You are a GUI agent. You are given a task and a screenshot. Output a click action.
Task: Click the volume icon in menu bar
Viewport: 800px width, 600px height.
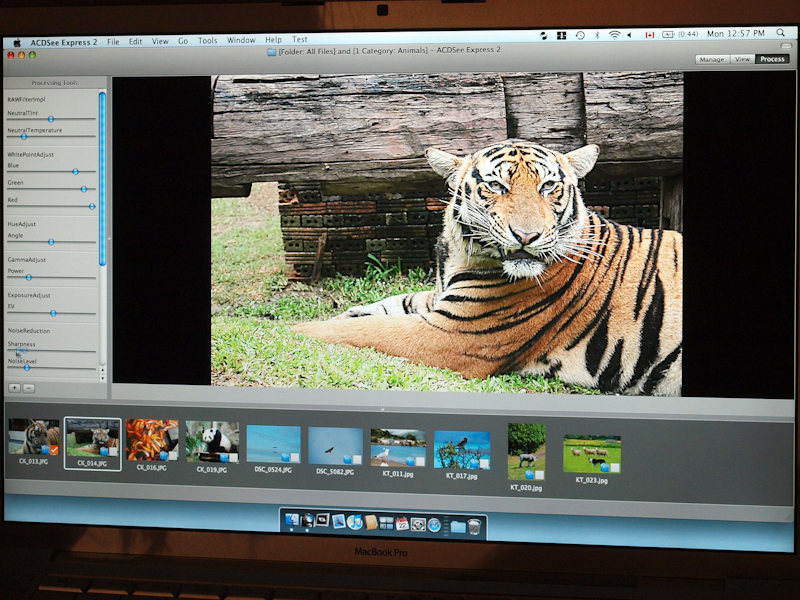point(630,35)
